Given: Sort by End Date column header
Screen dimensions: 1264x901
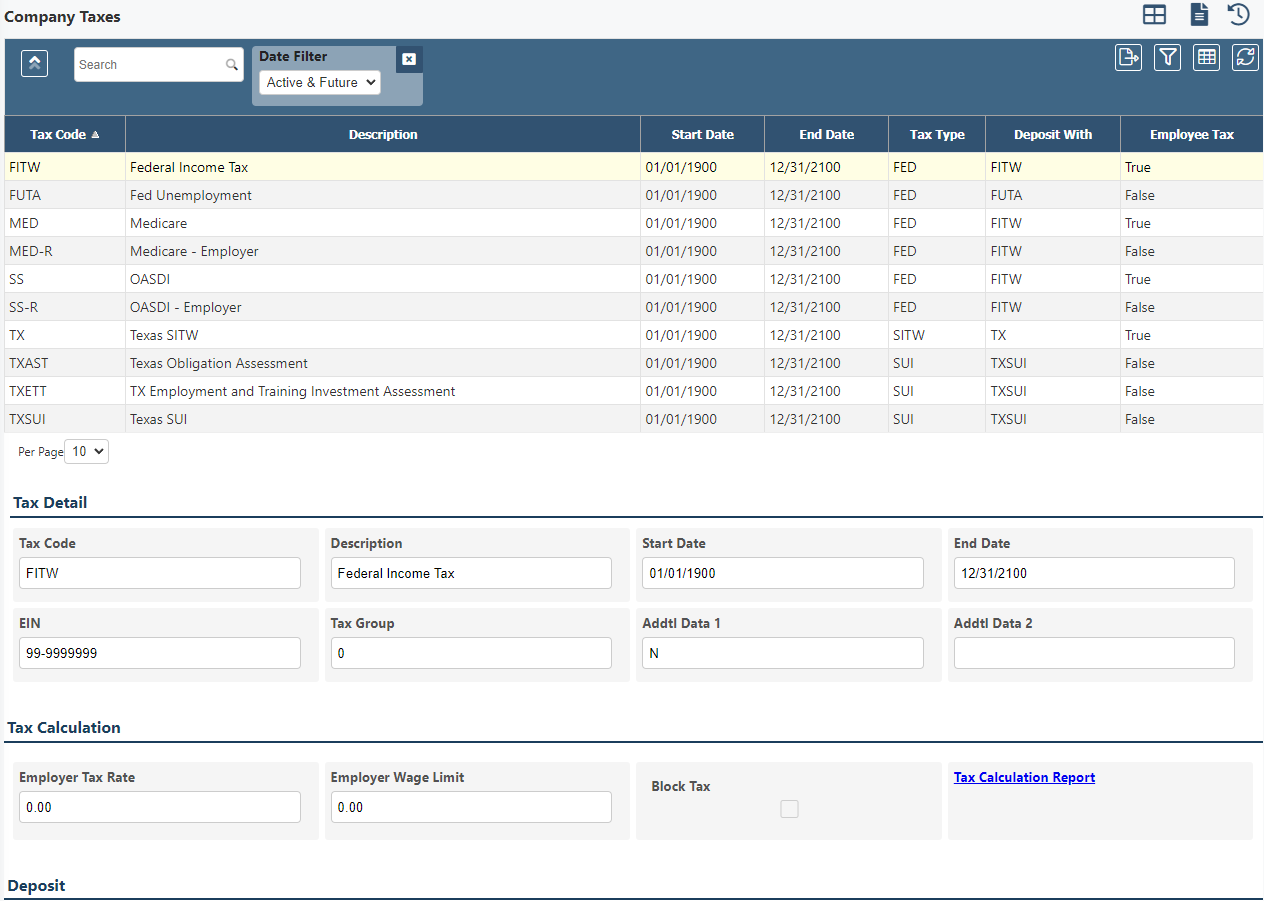Looking at the screenshot, I should [x=826, y=134].
